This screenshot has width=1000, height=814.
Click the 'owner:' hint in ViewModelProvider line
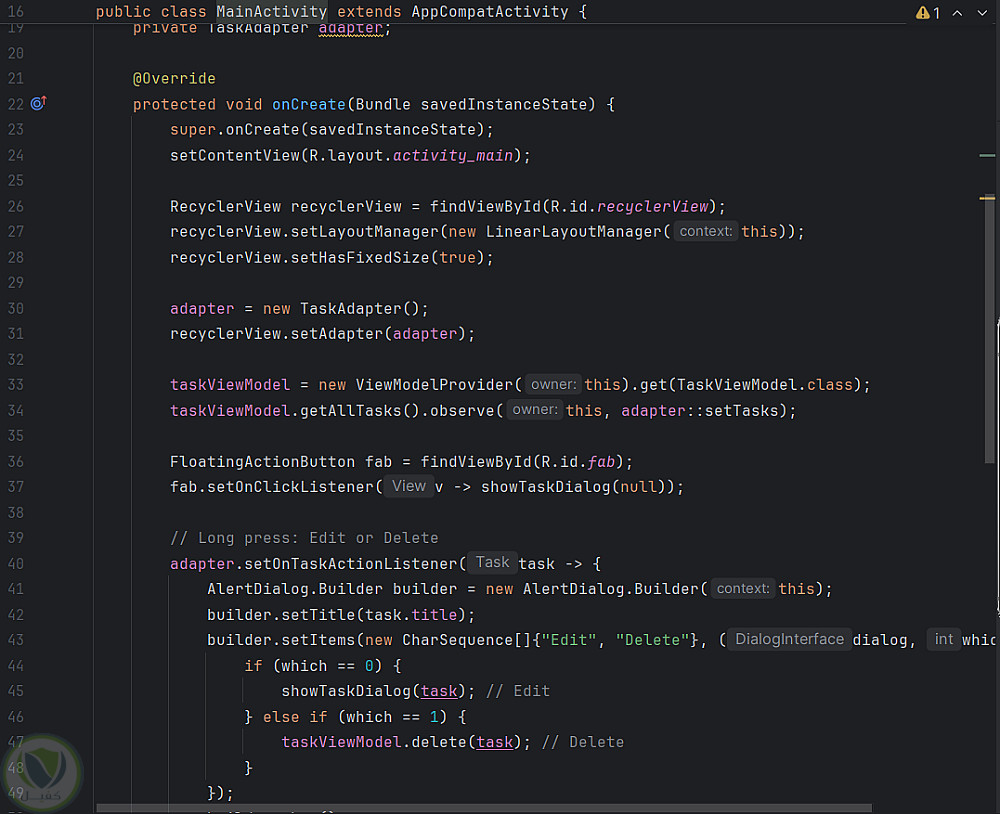pyautogui.click(x=553, y=384)
